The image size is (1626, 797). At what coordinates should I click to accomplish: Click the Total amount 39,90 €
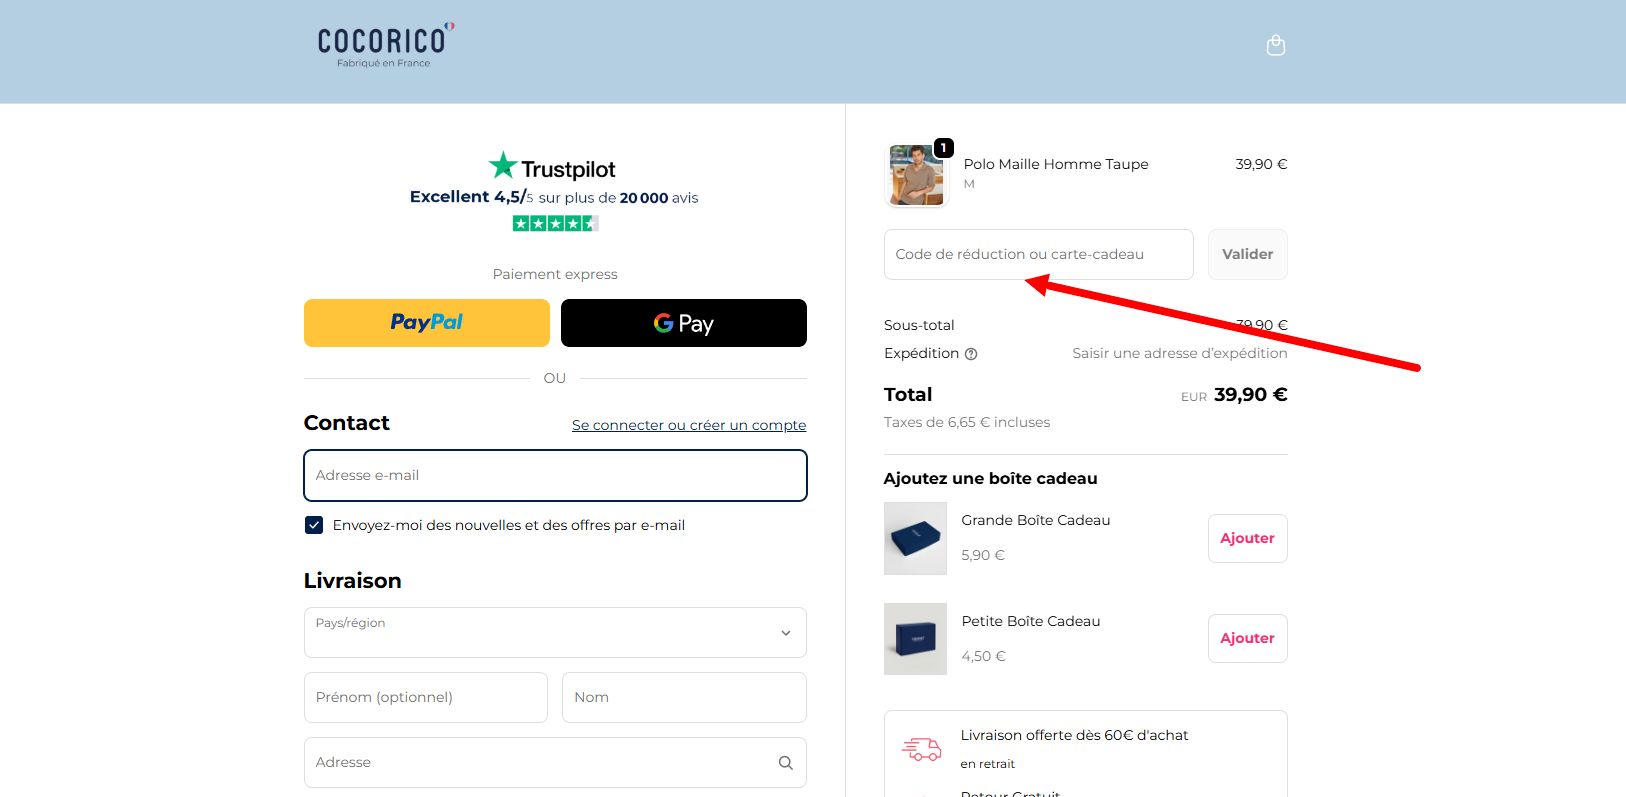(1251, 395)
